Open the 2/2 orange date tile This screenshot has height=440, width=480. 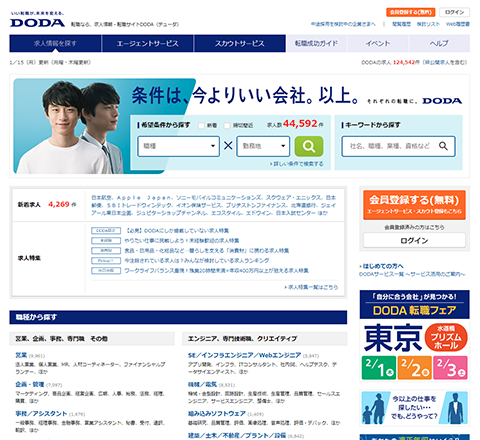point(415,368)
